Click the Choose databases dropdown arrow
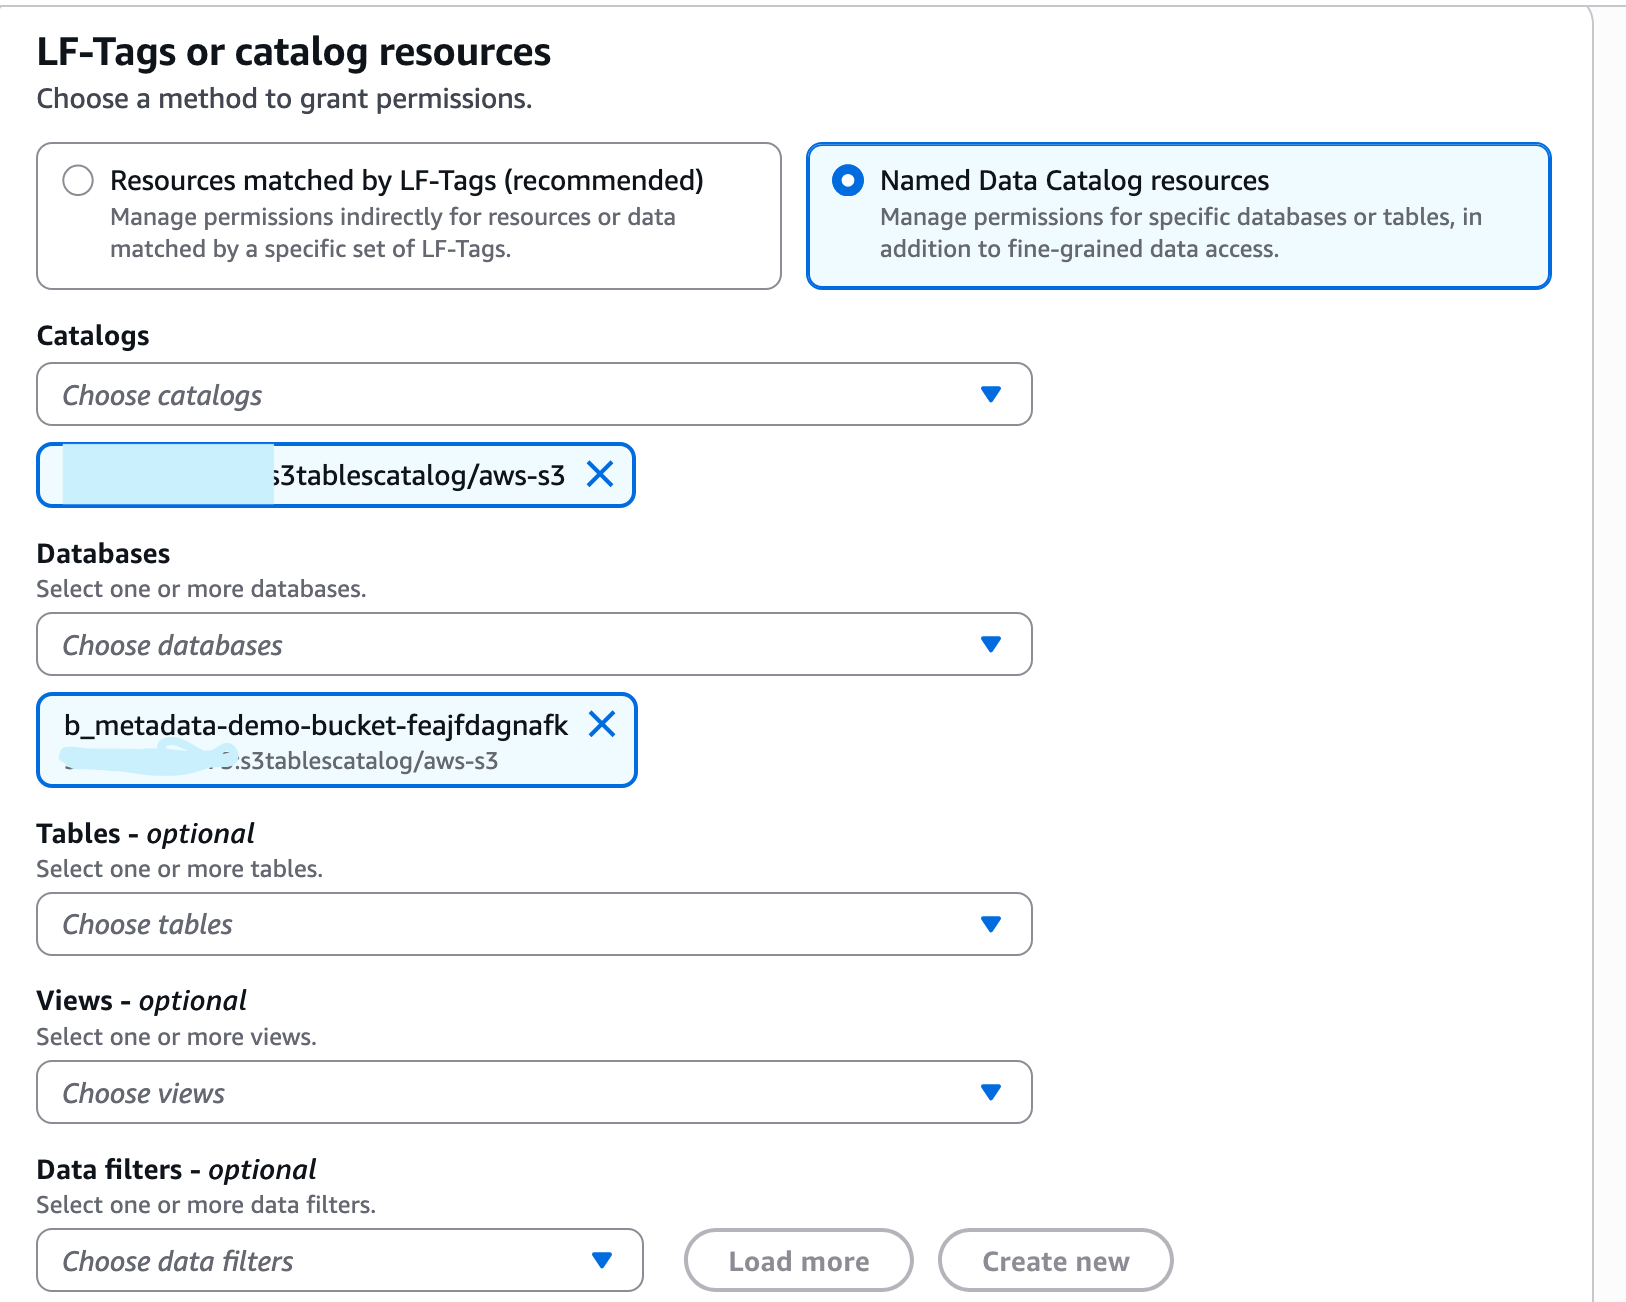 [991, 645]
